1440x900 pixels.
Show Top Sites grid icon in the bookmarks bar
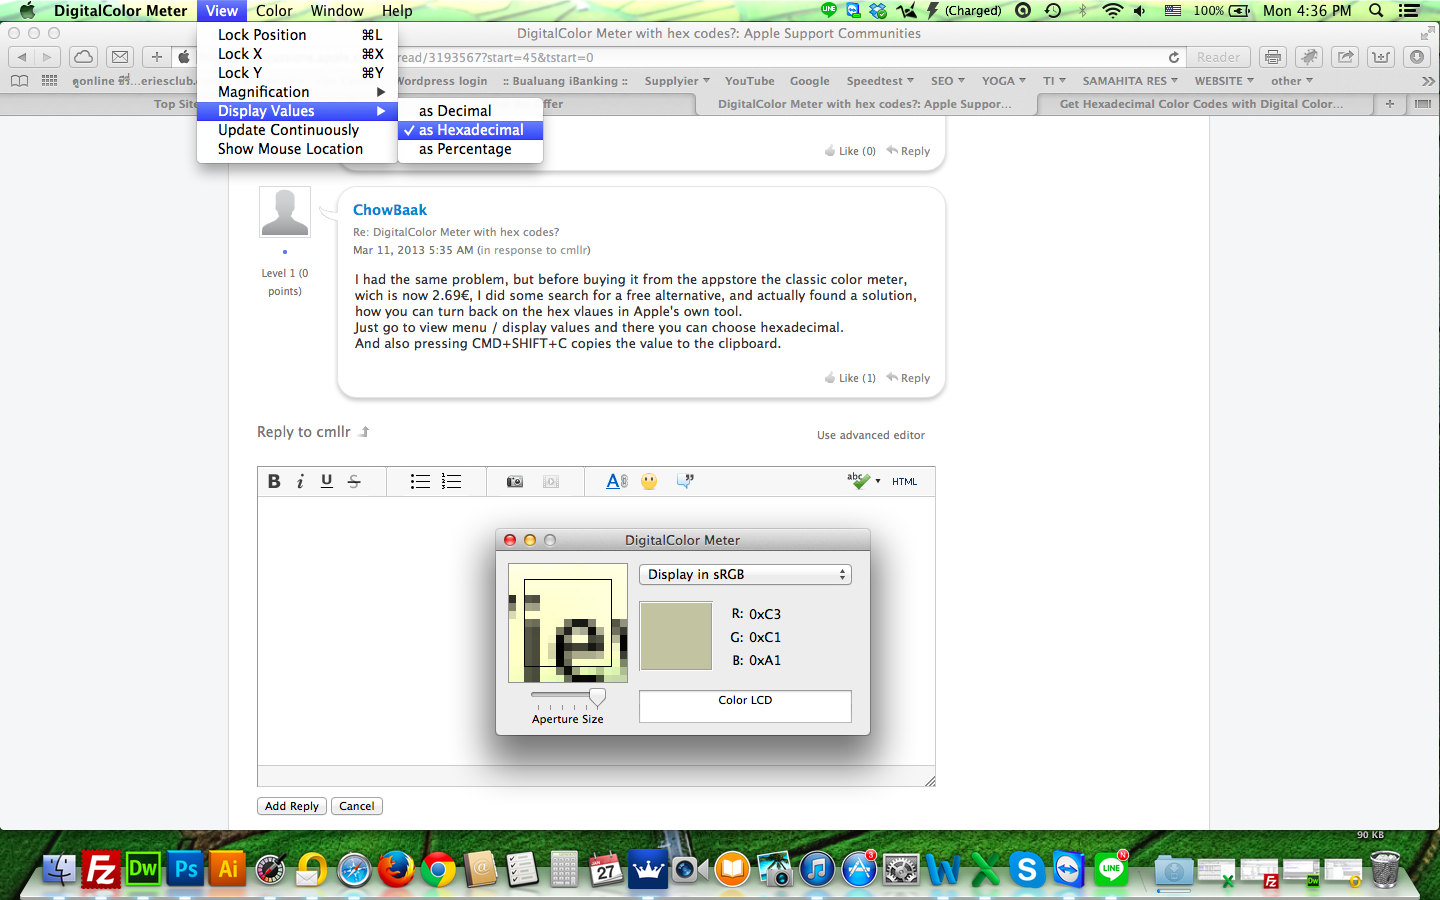point(49,81)
